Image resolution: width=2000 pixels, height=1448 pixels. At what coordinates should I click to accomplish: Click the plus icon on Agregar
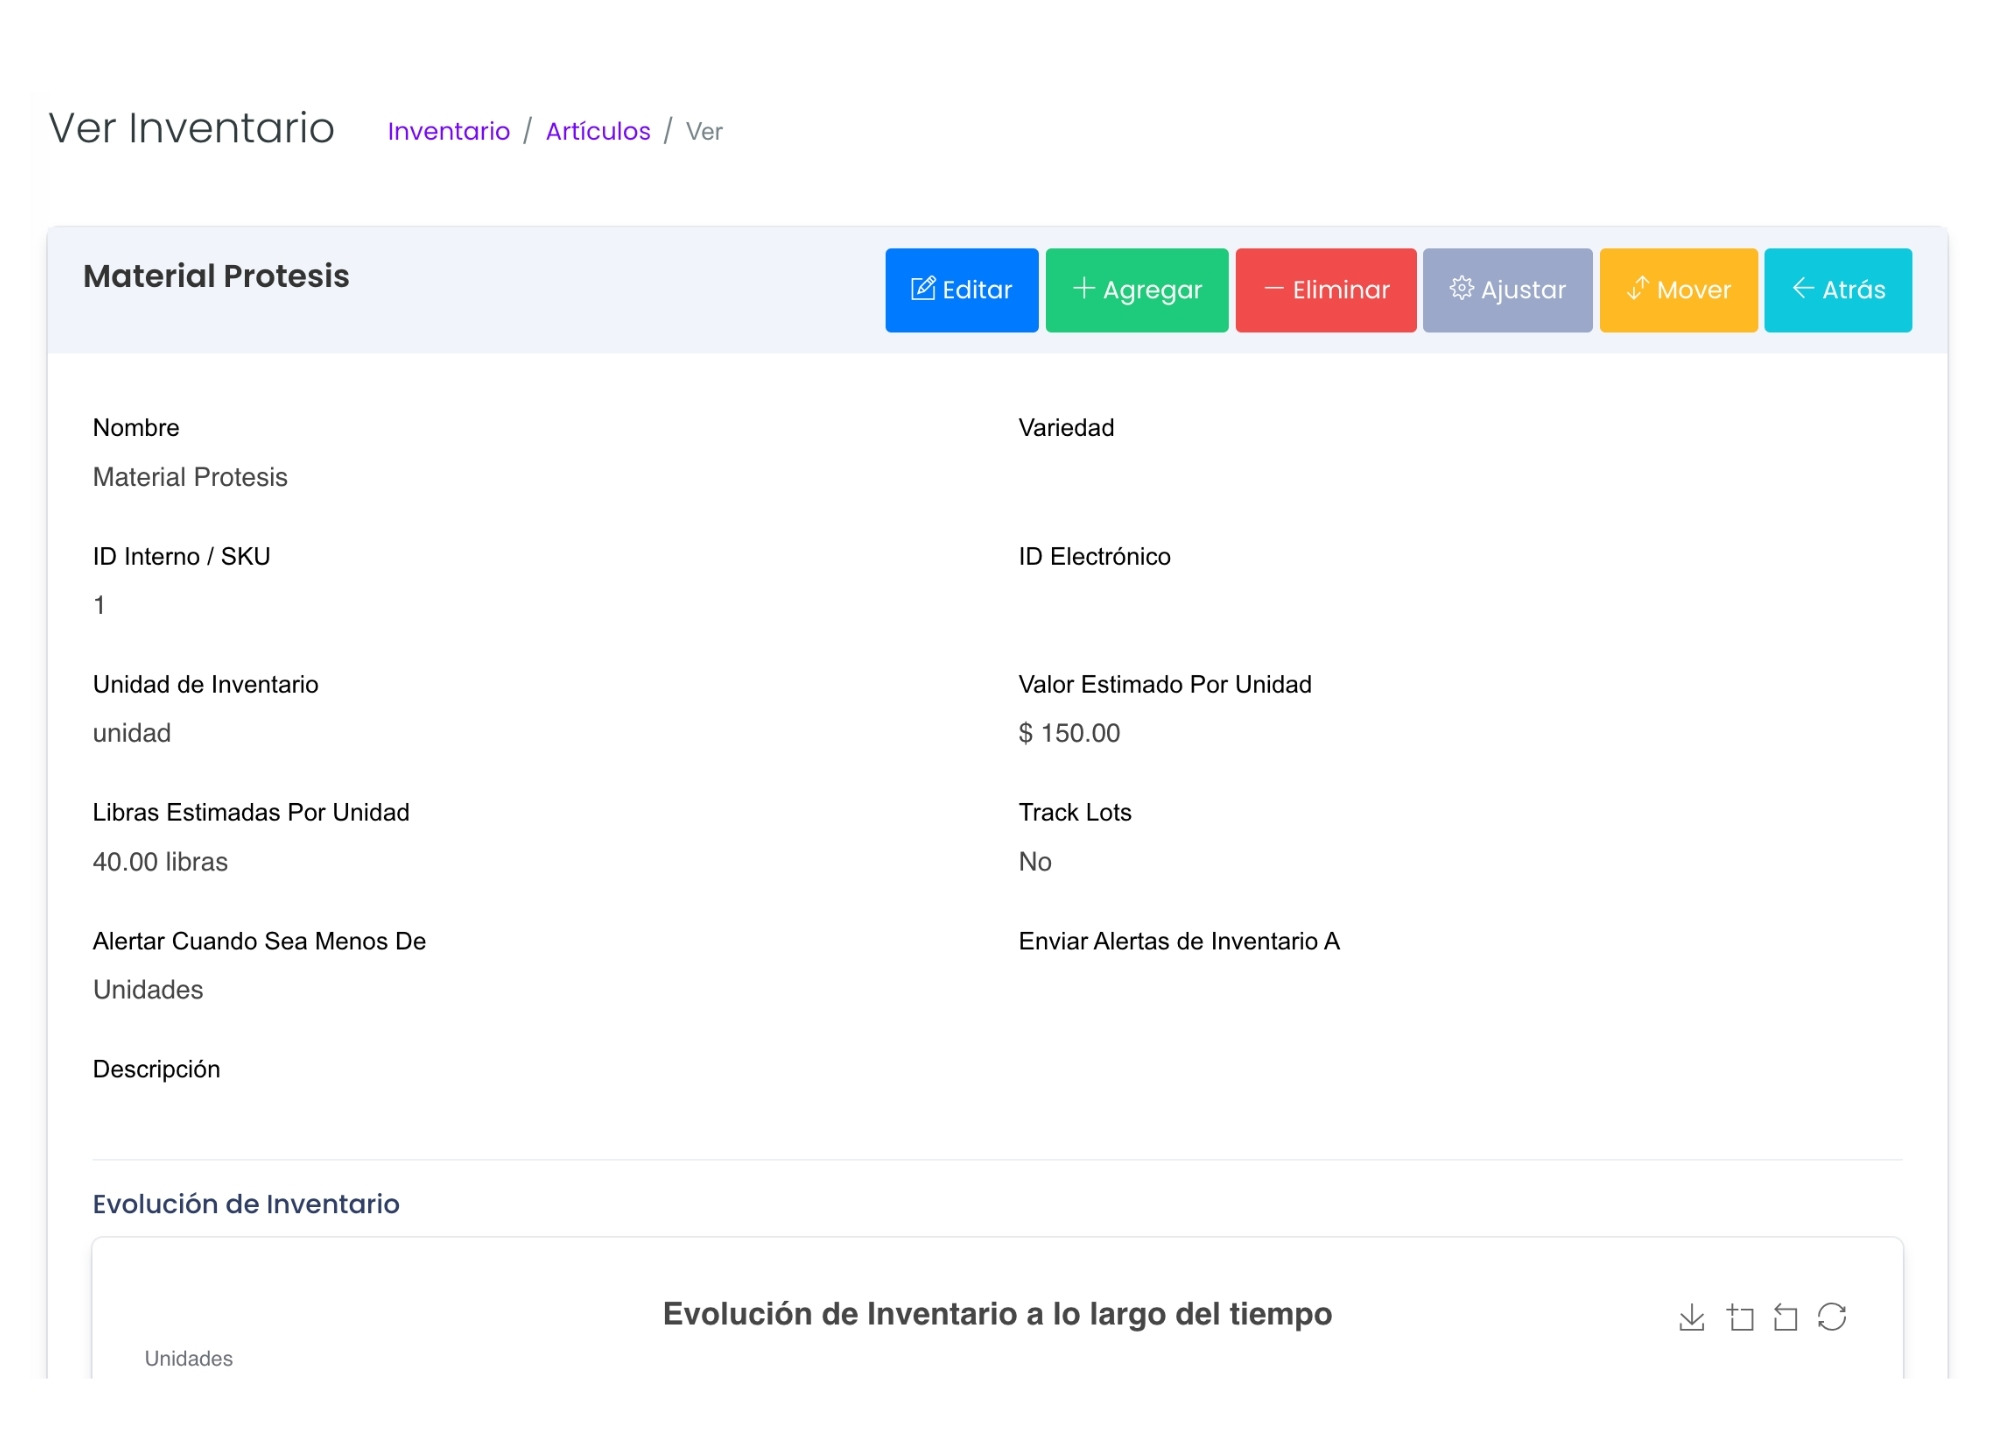(x=1083, y=289)
